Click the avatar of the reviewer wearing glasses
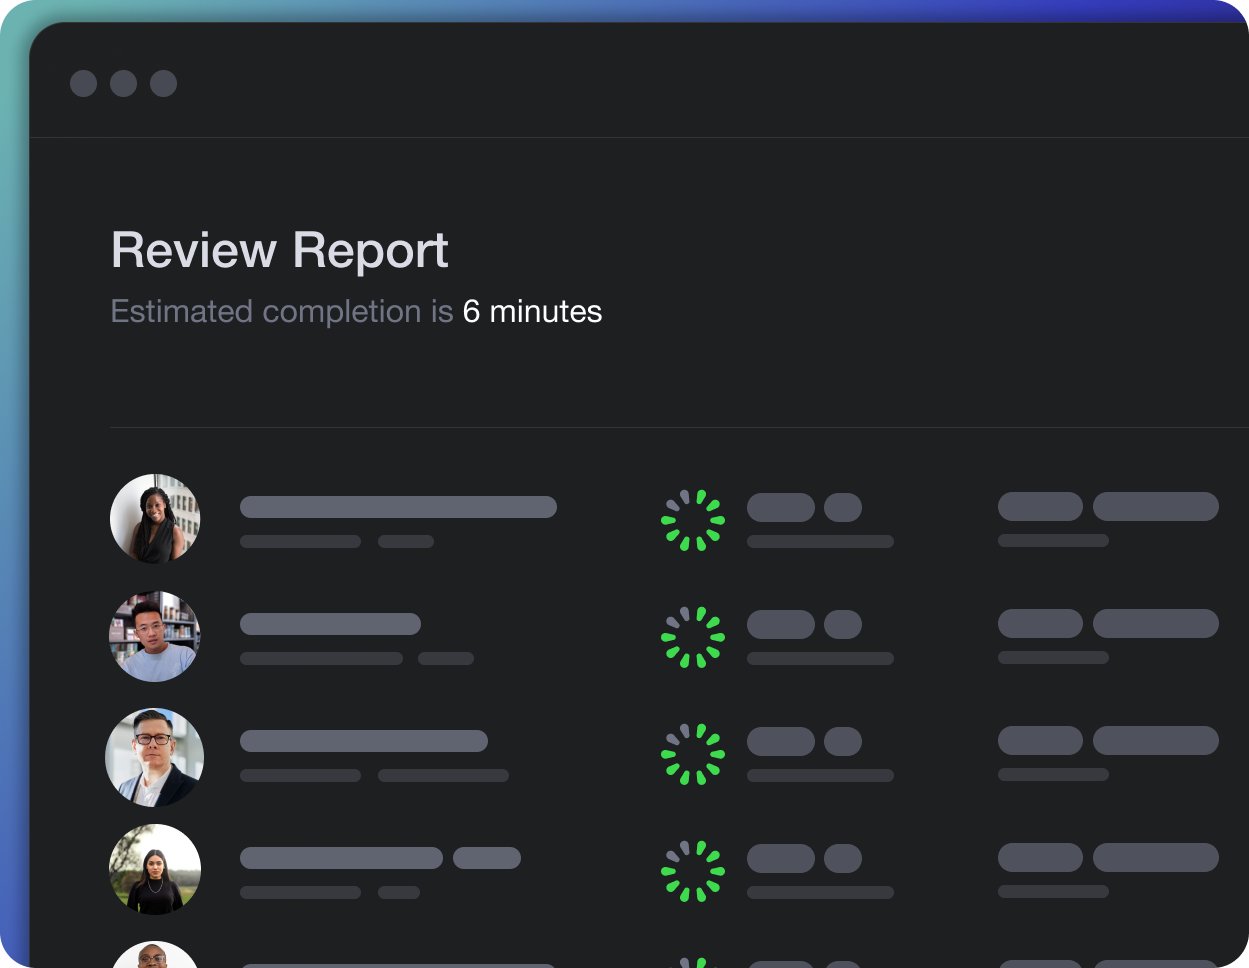This screenshot has width=1249, height=968. (x=155, y=757)
